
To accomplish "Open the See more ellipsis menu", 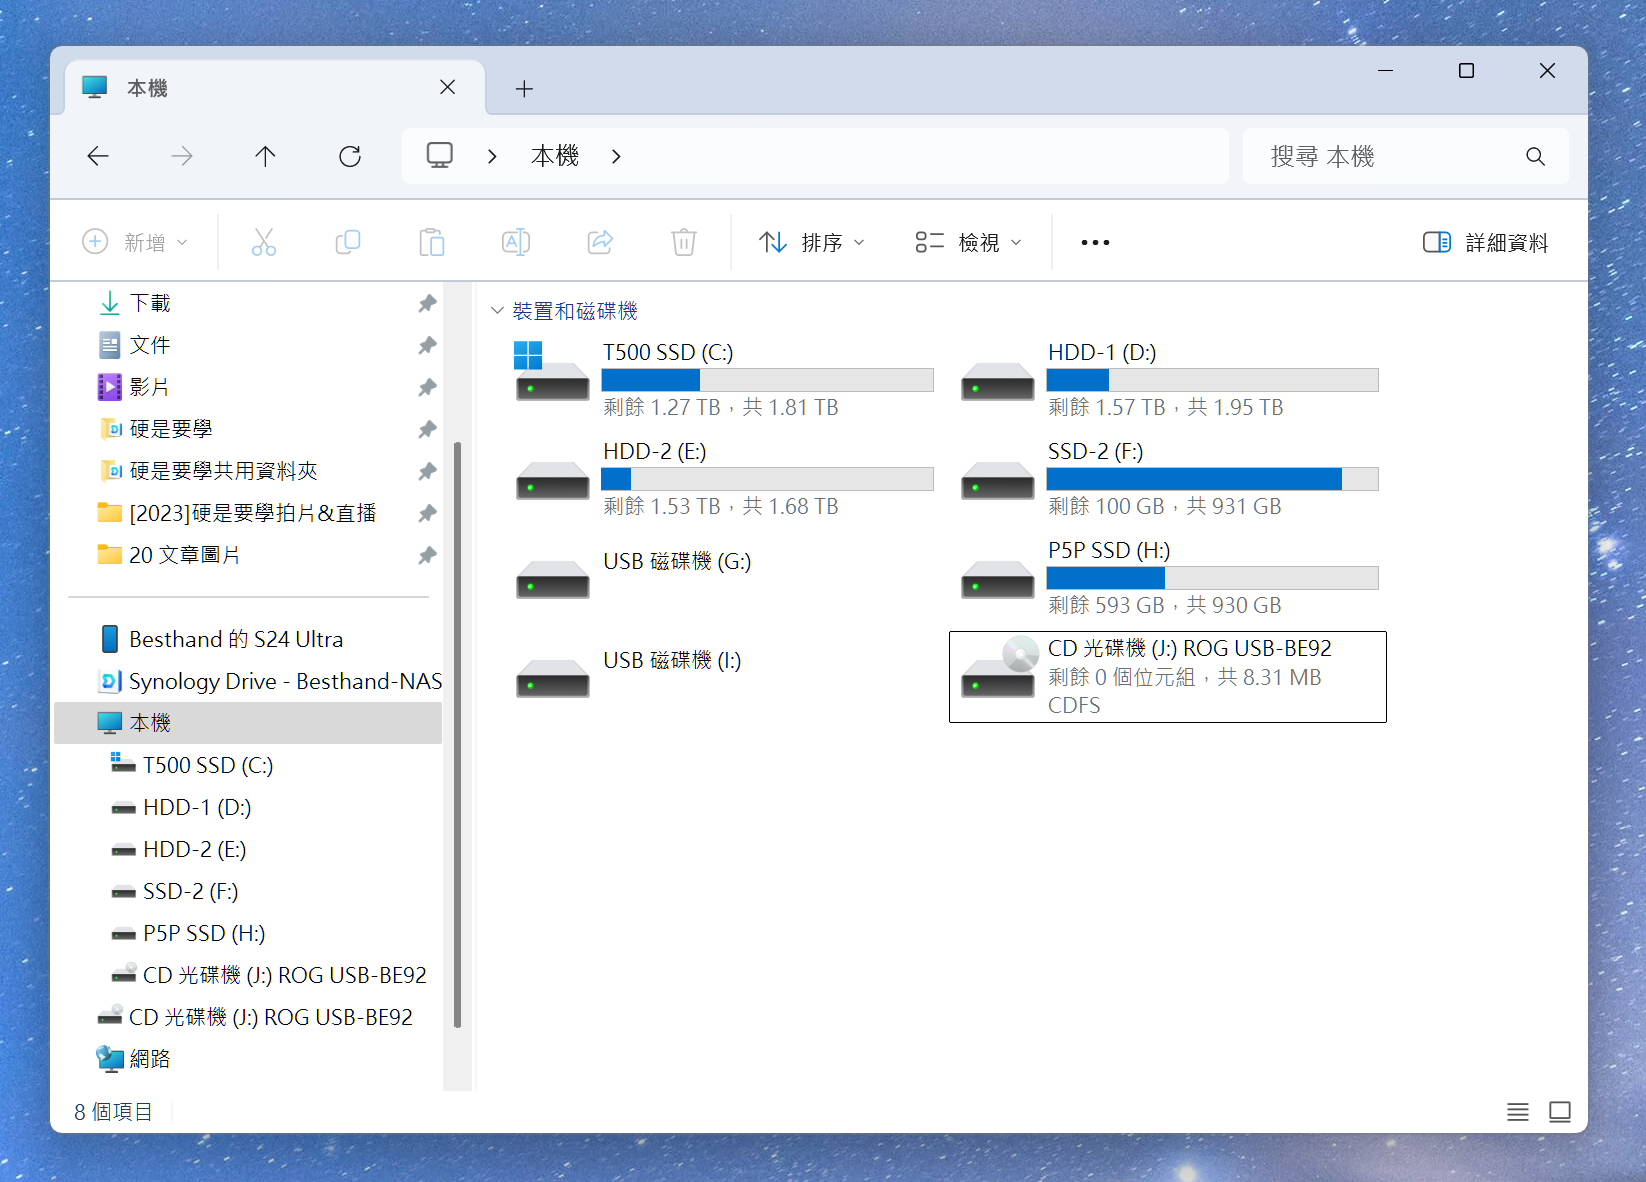I will [1095, 242].
